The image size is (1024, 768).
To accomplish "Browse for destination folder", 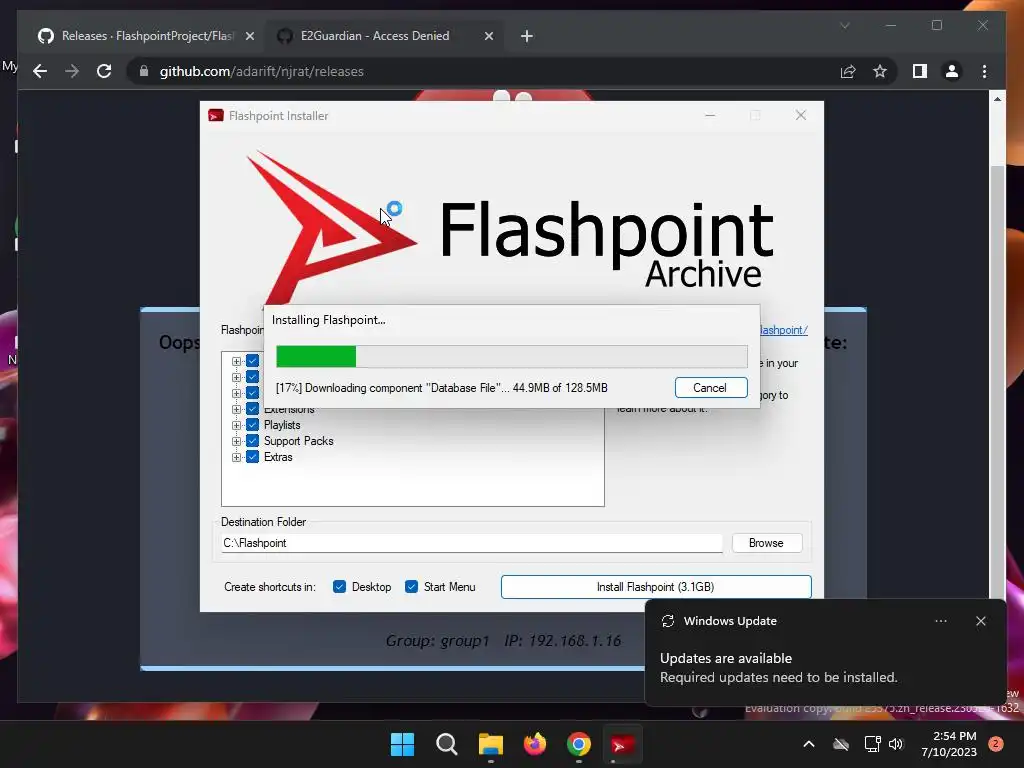I will coord(767,543).
